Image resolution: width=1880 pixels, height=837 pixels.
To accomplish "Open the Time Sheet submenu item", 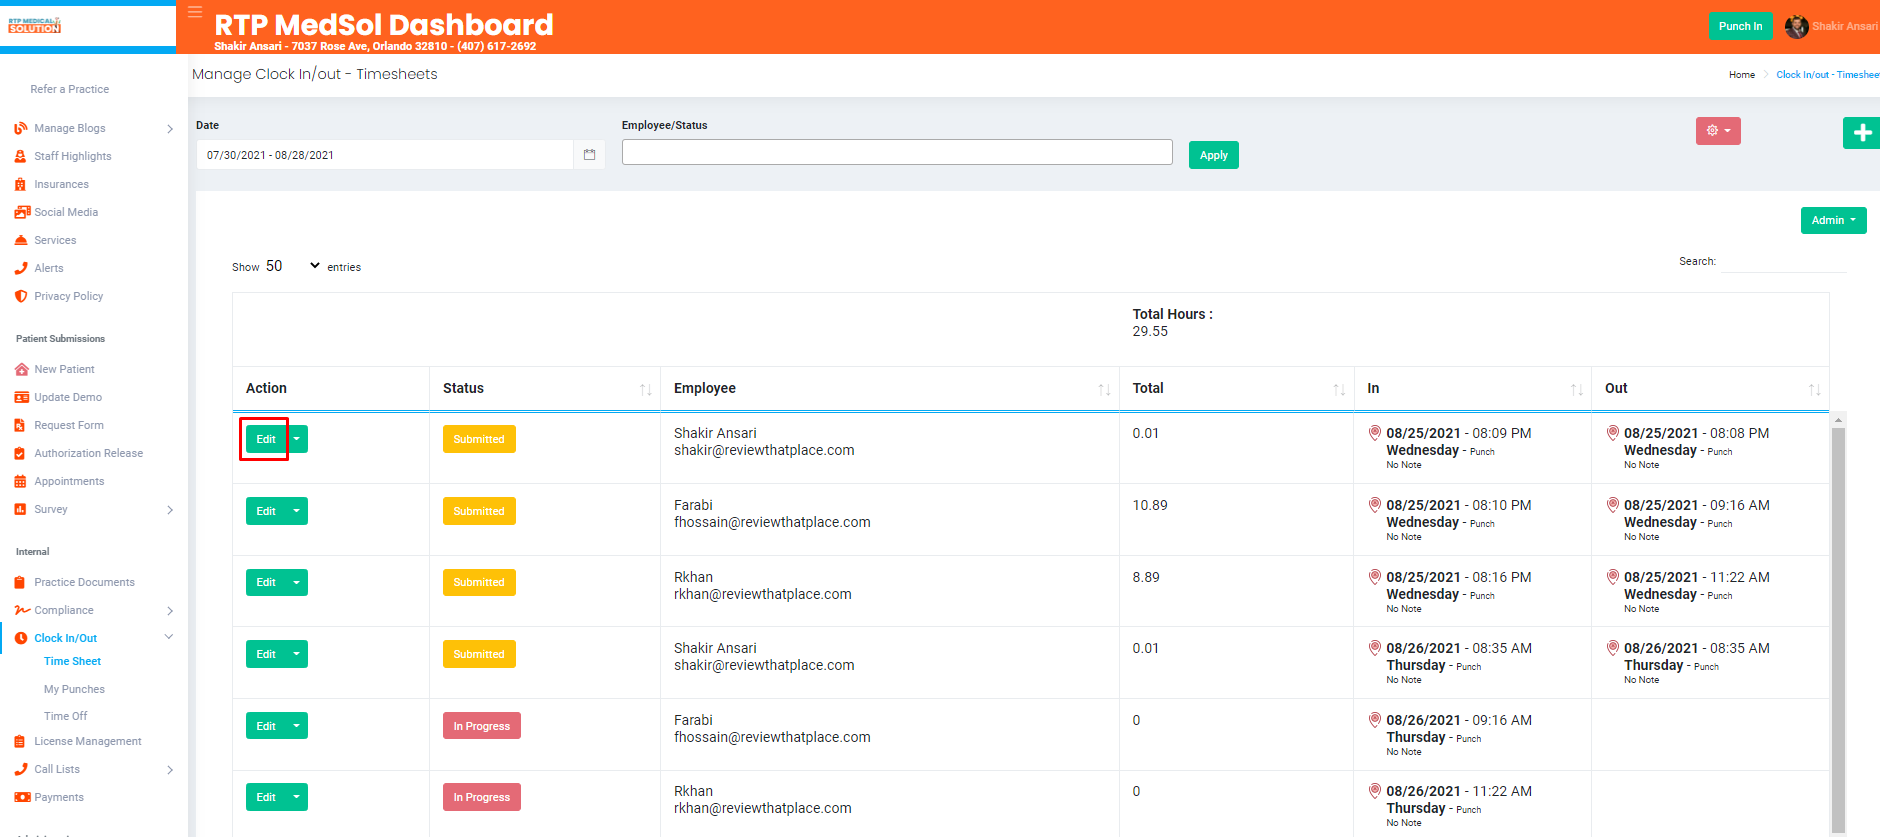I will pos(73,661).
